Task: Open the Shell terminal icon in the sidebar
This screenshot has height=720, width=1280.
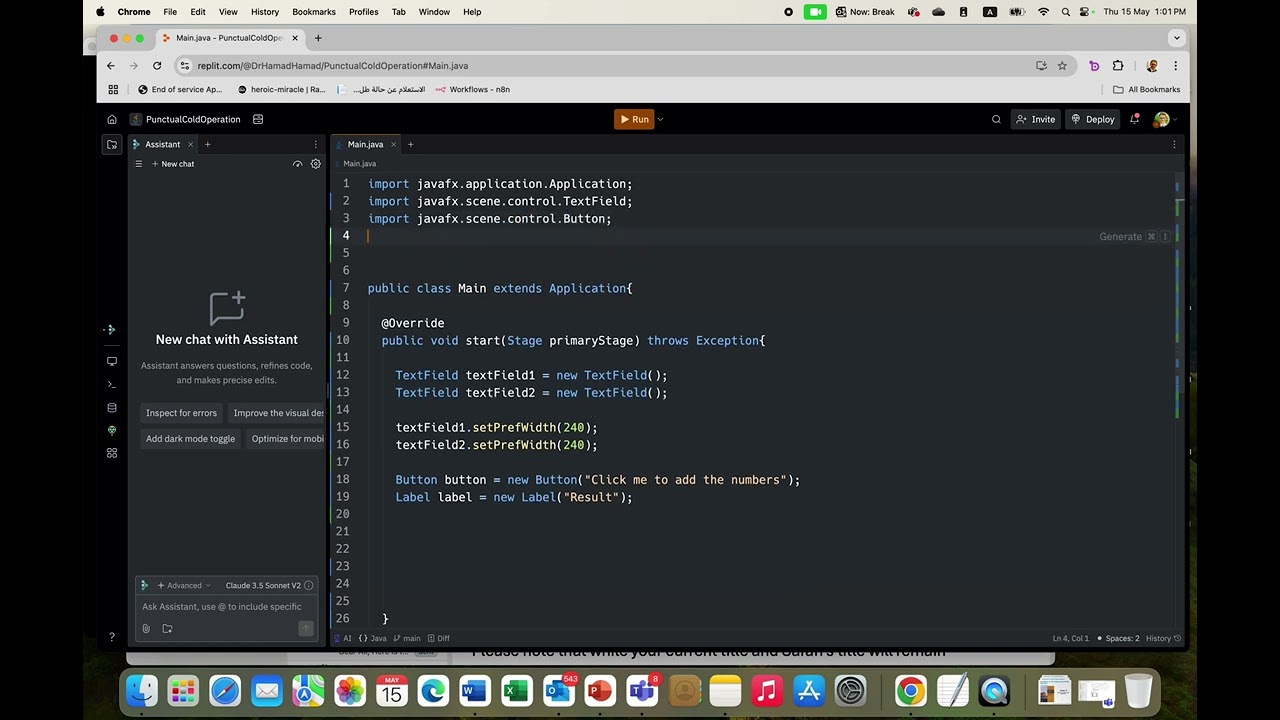Action: tap(112, 384)
